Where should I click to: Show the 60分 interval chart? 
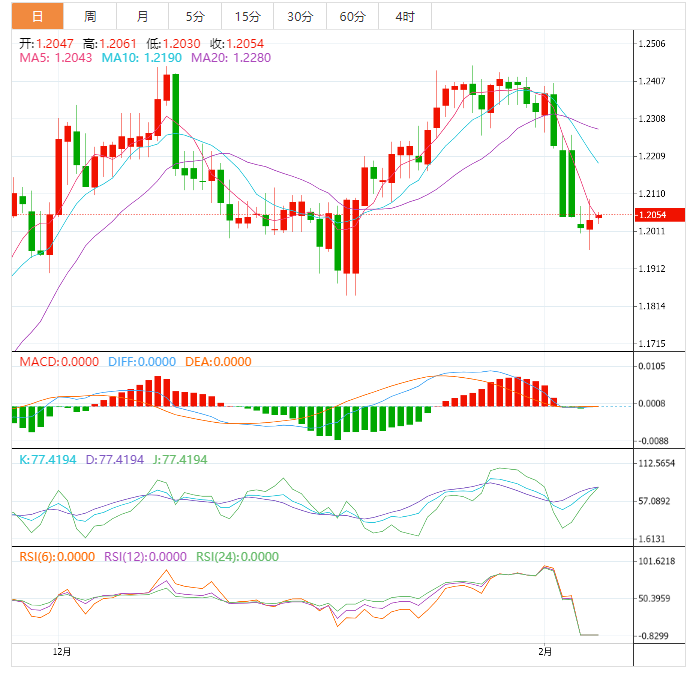pyautogui.click(x=352, y=16)
